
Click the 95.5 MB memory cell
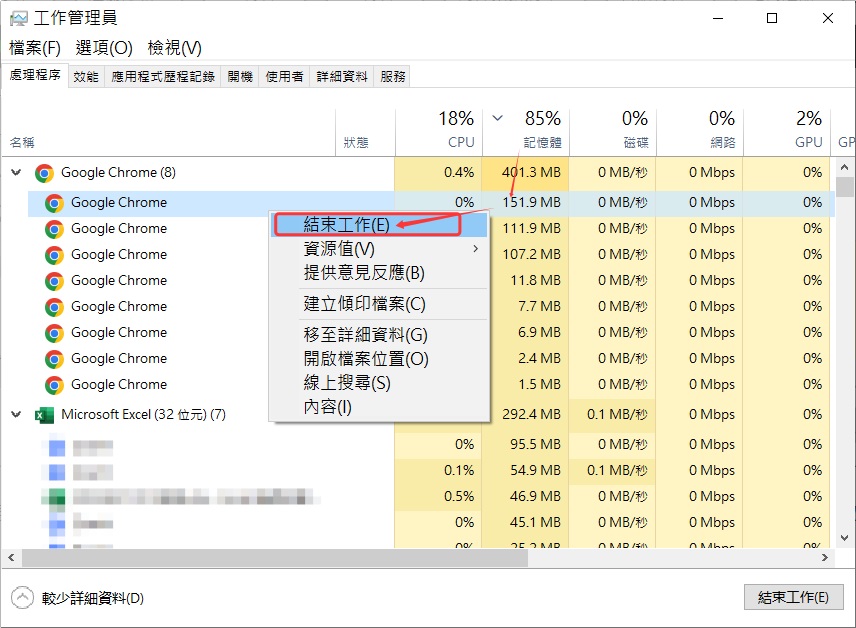tap(526, 445)
